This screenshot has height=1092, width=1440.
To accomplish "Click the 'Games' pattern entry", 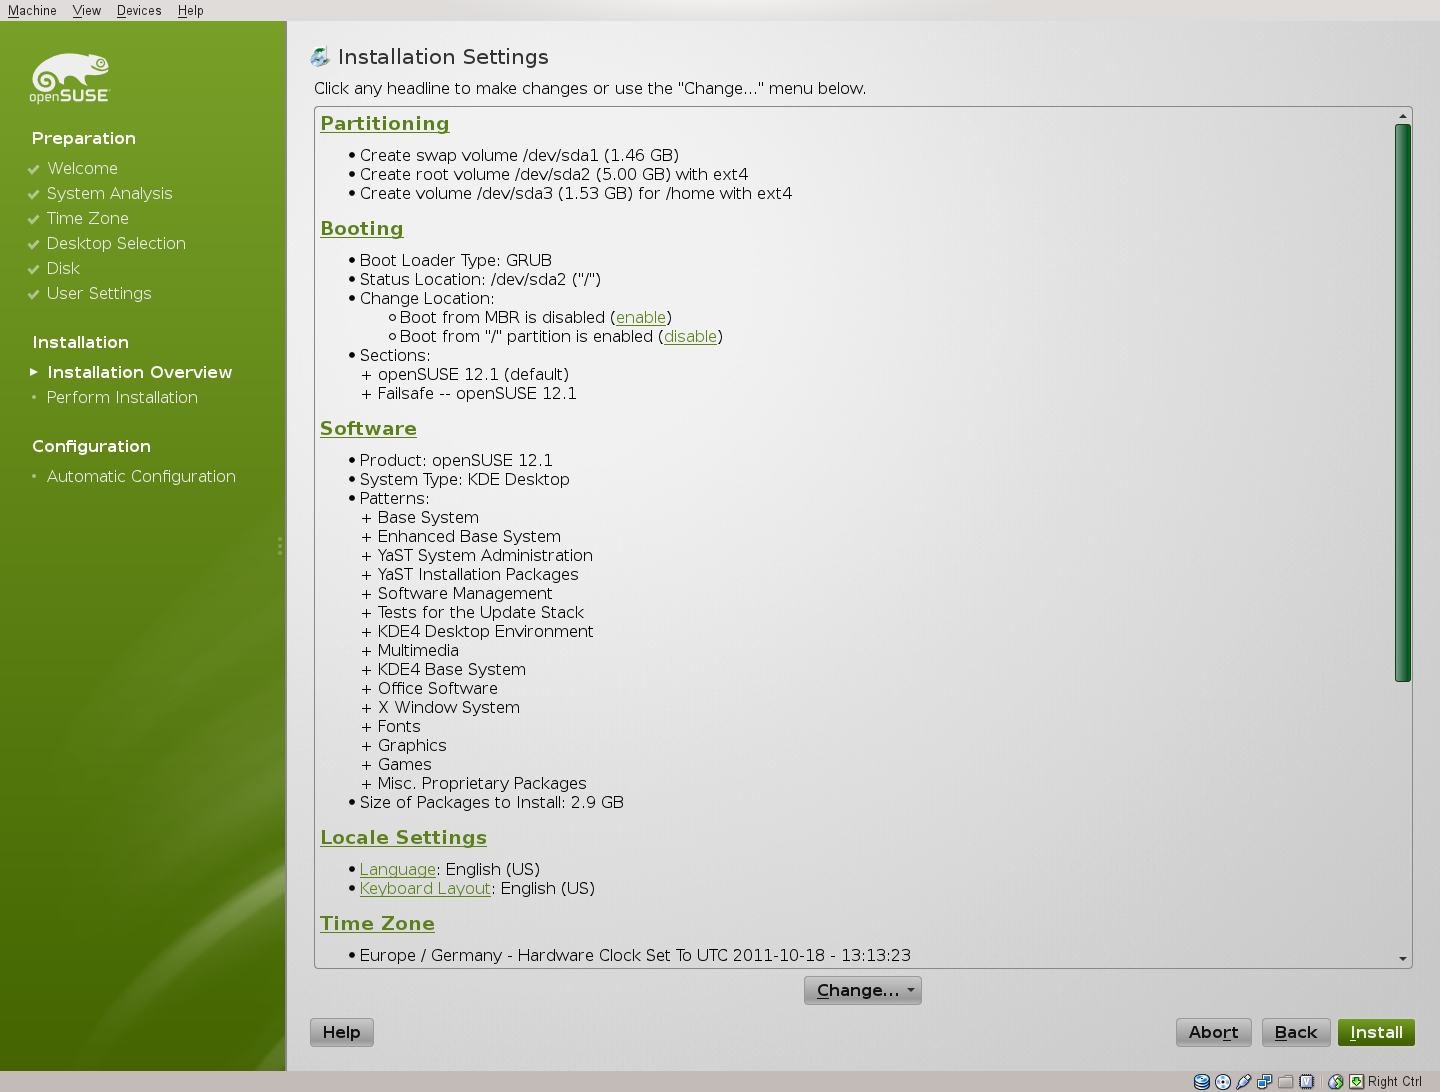I will point(404,764).
